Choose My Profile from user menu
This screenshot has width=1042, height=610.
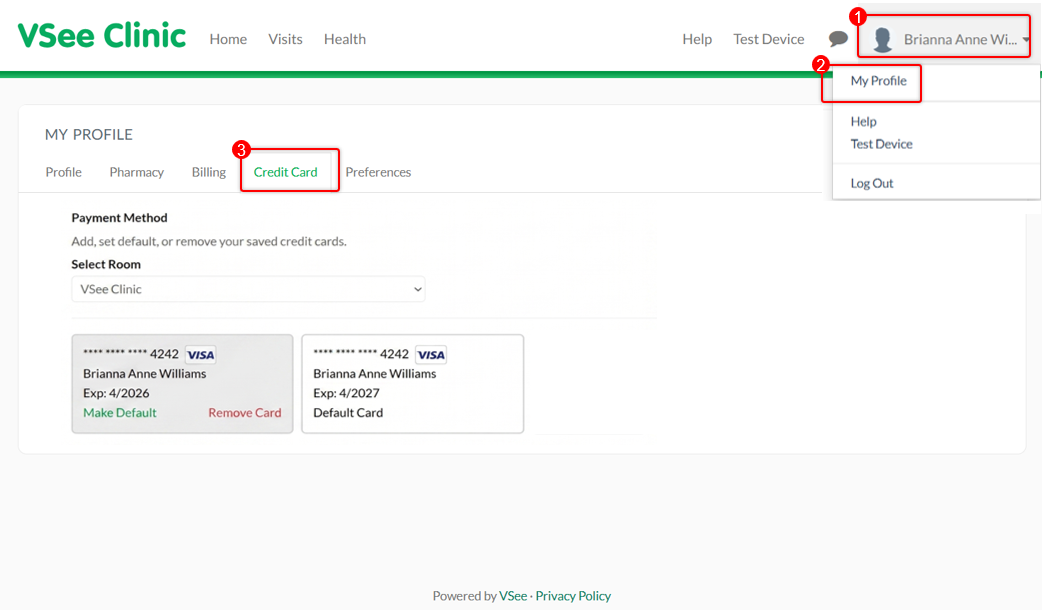(878, 81)
